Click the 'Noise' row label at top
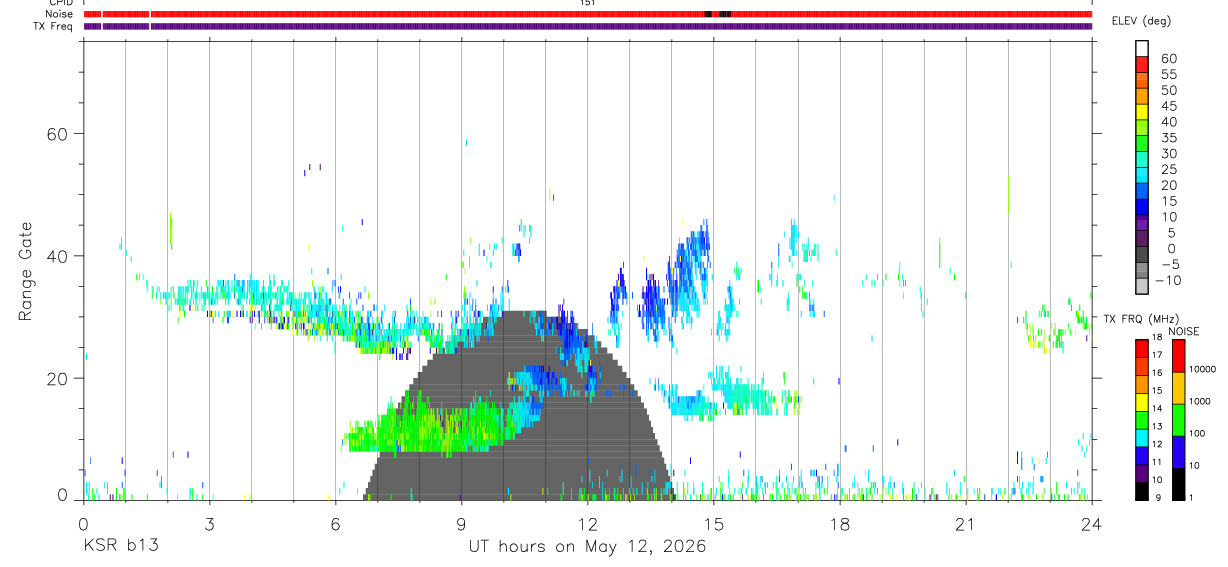The width and height of the screenshot is (1228, 567). tap(59, 14)
